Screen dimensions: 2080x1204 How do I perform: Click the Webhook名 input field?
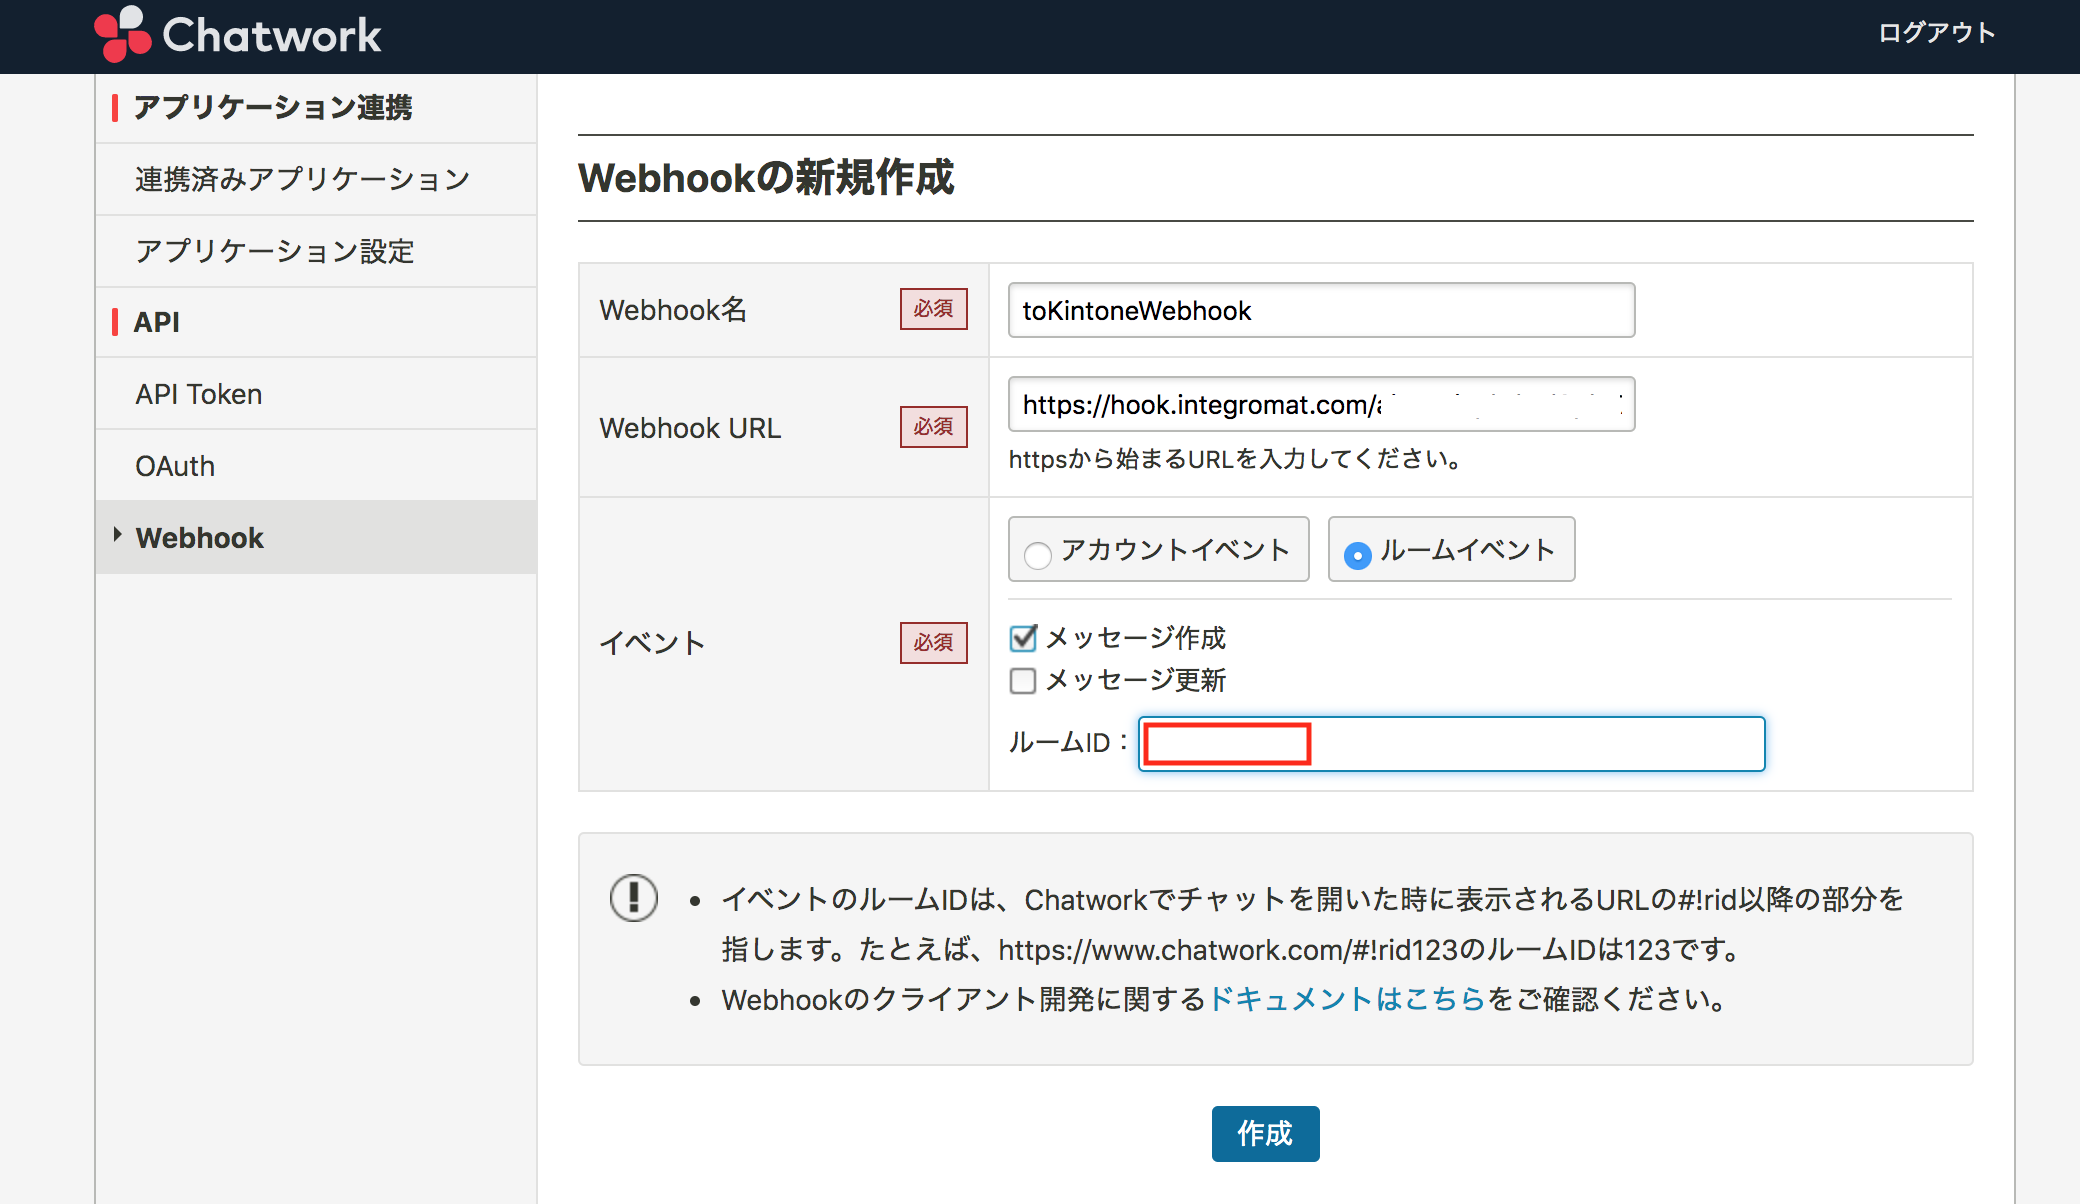(x=1320, y=311)
